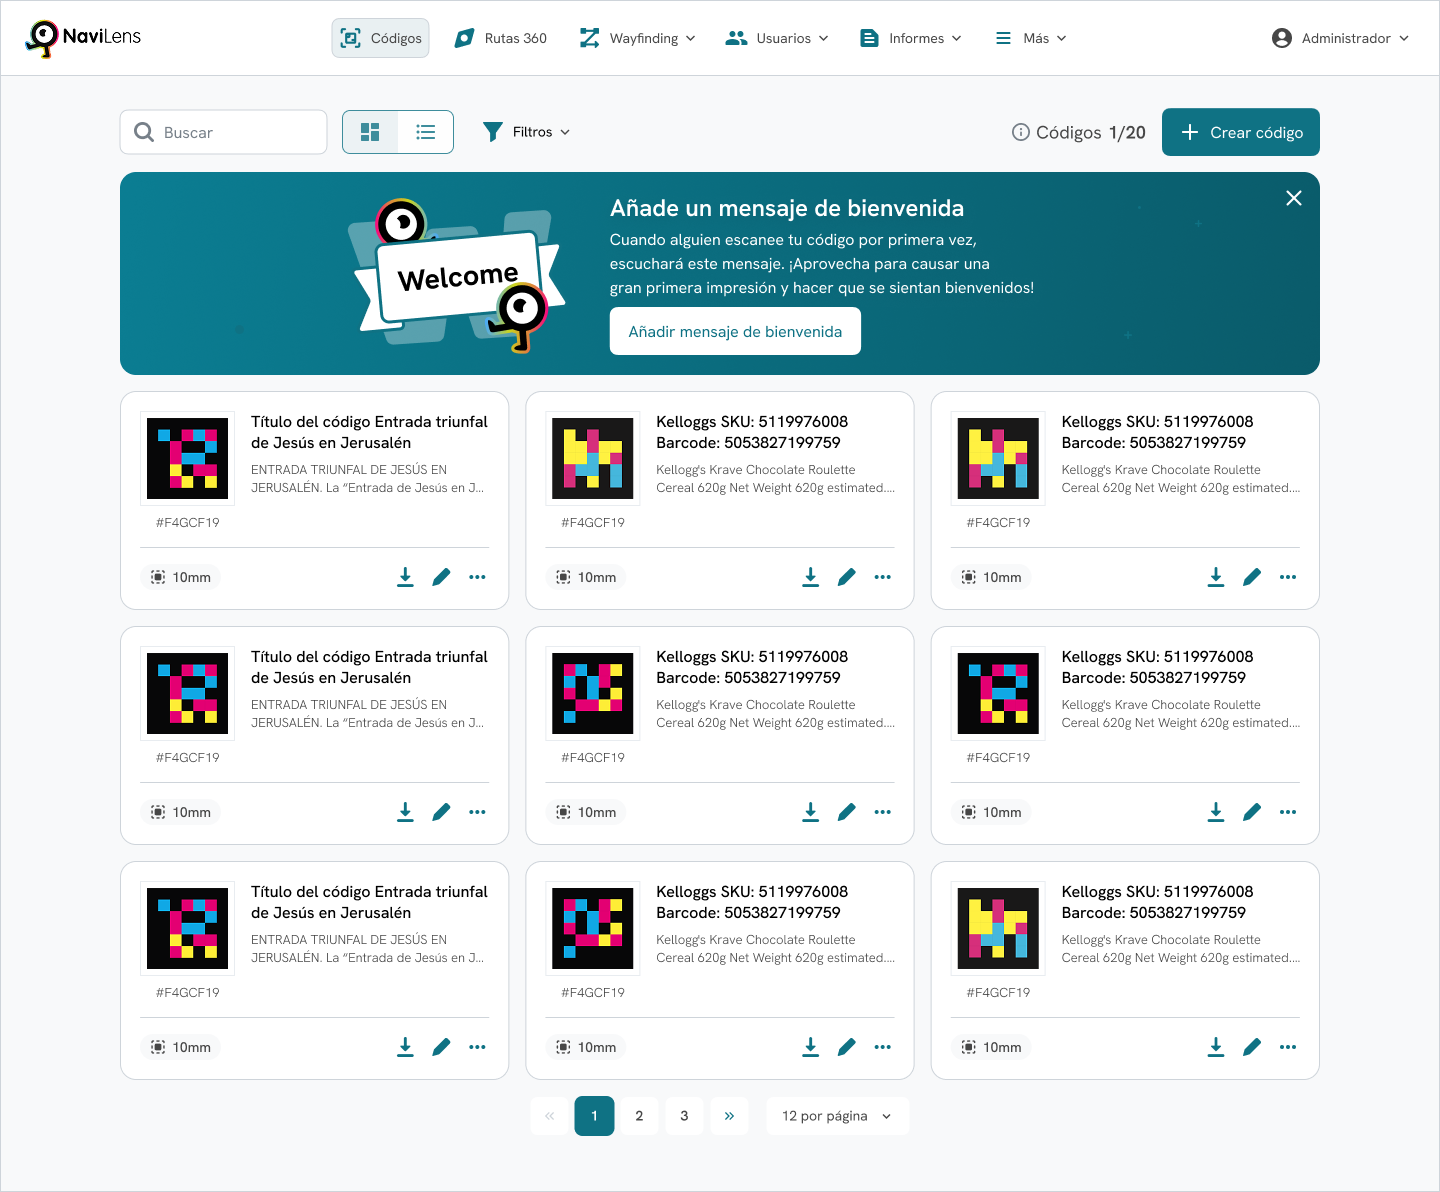Download the first Entrada triunfal code card
This screenshot has width=1440, height=1192.
[x=405, y=577]
